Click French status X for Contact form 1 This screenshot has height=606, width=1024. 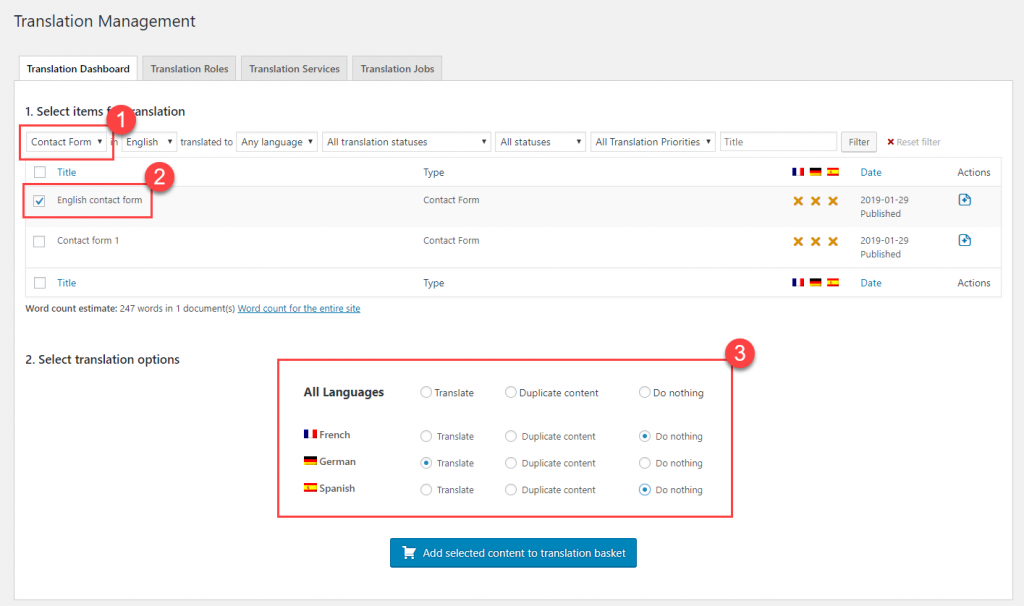798,242
